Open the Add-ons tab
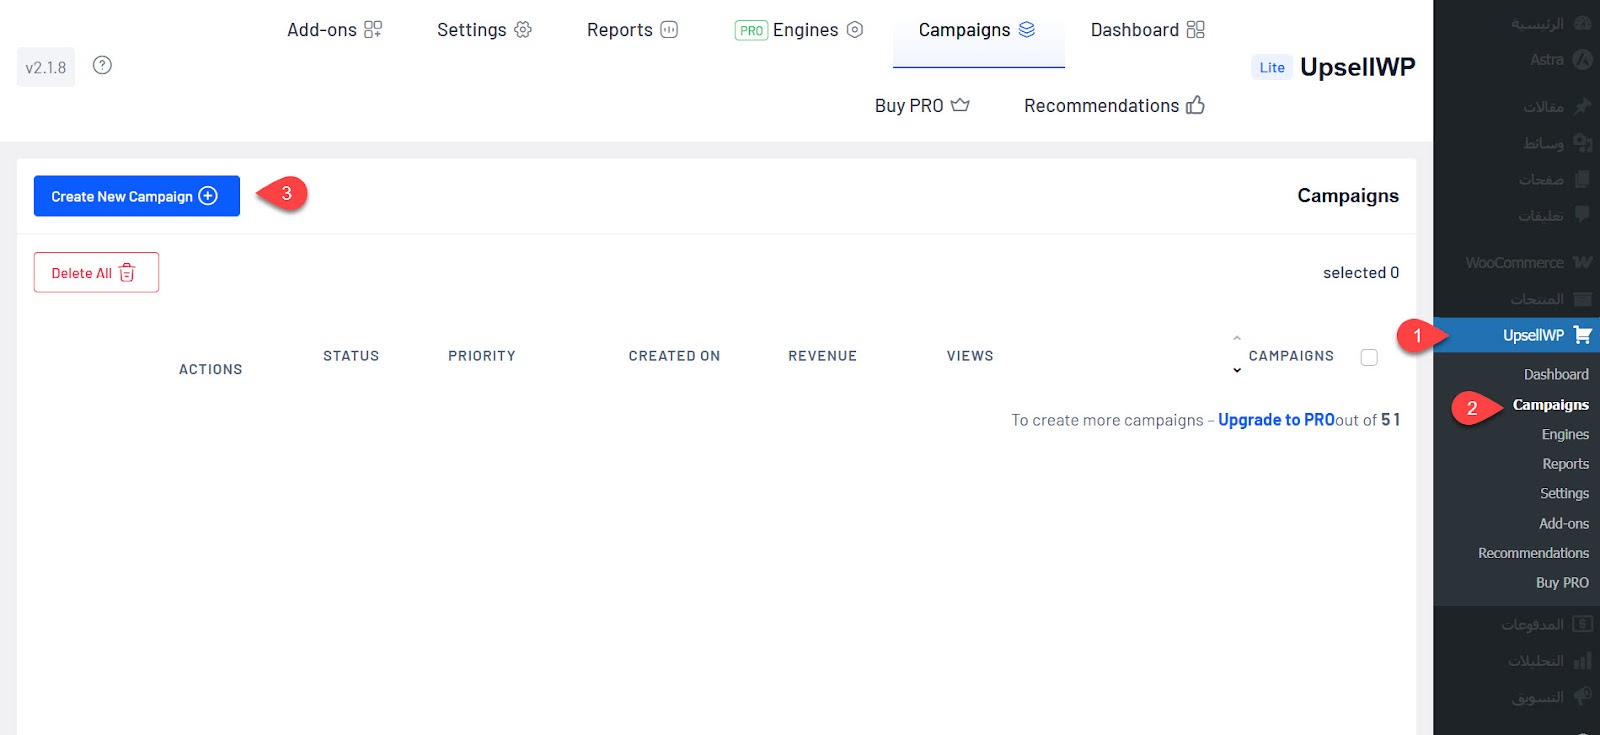Viewport: 1600px width, 735px height. [x=334, y=30]
